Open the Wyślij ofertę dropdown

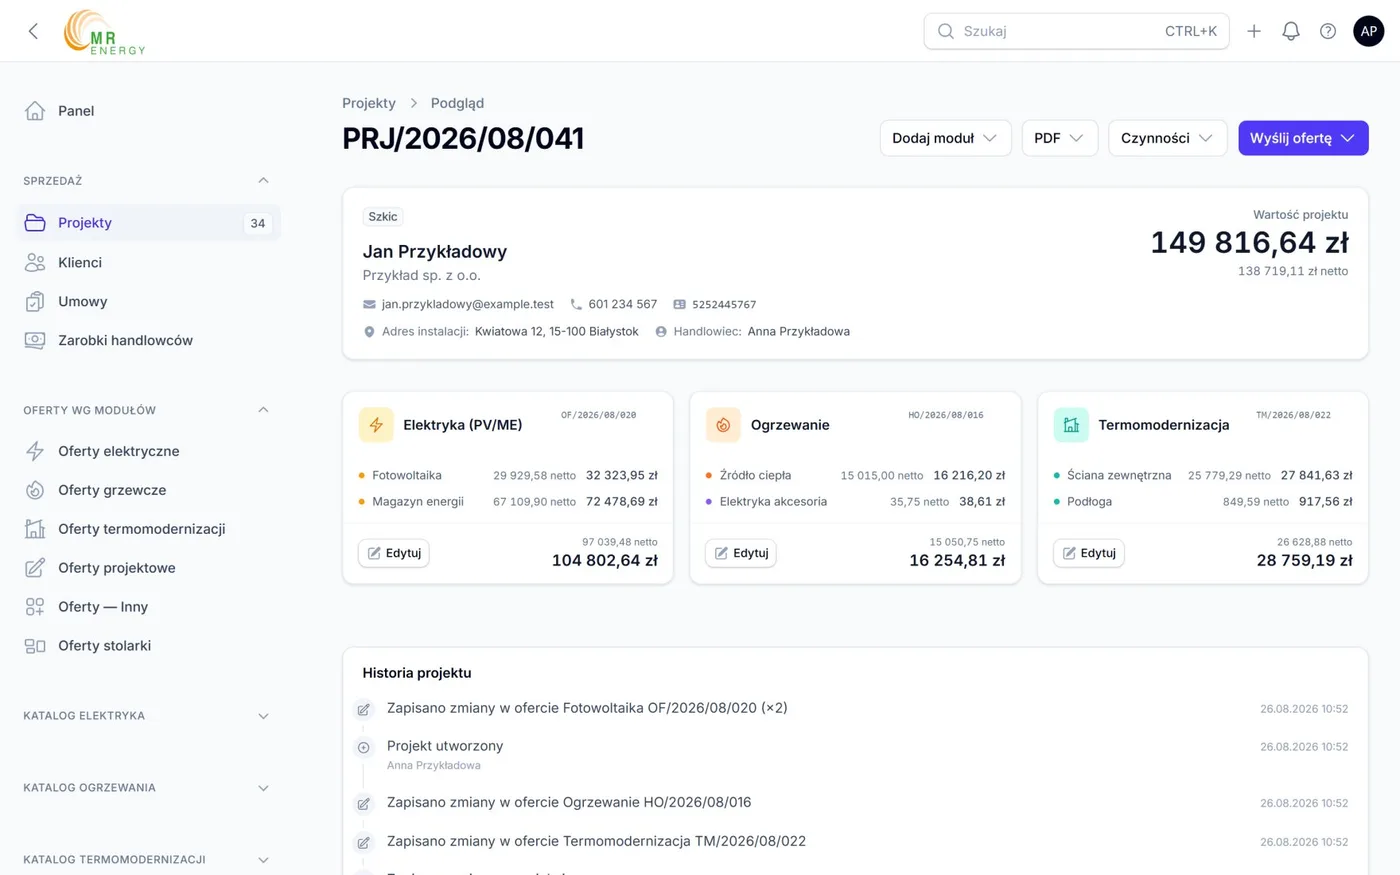pos(1303,138)
